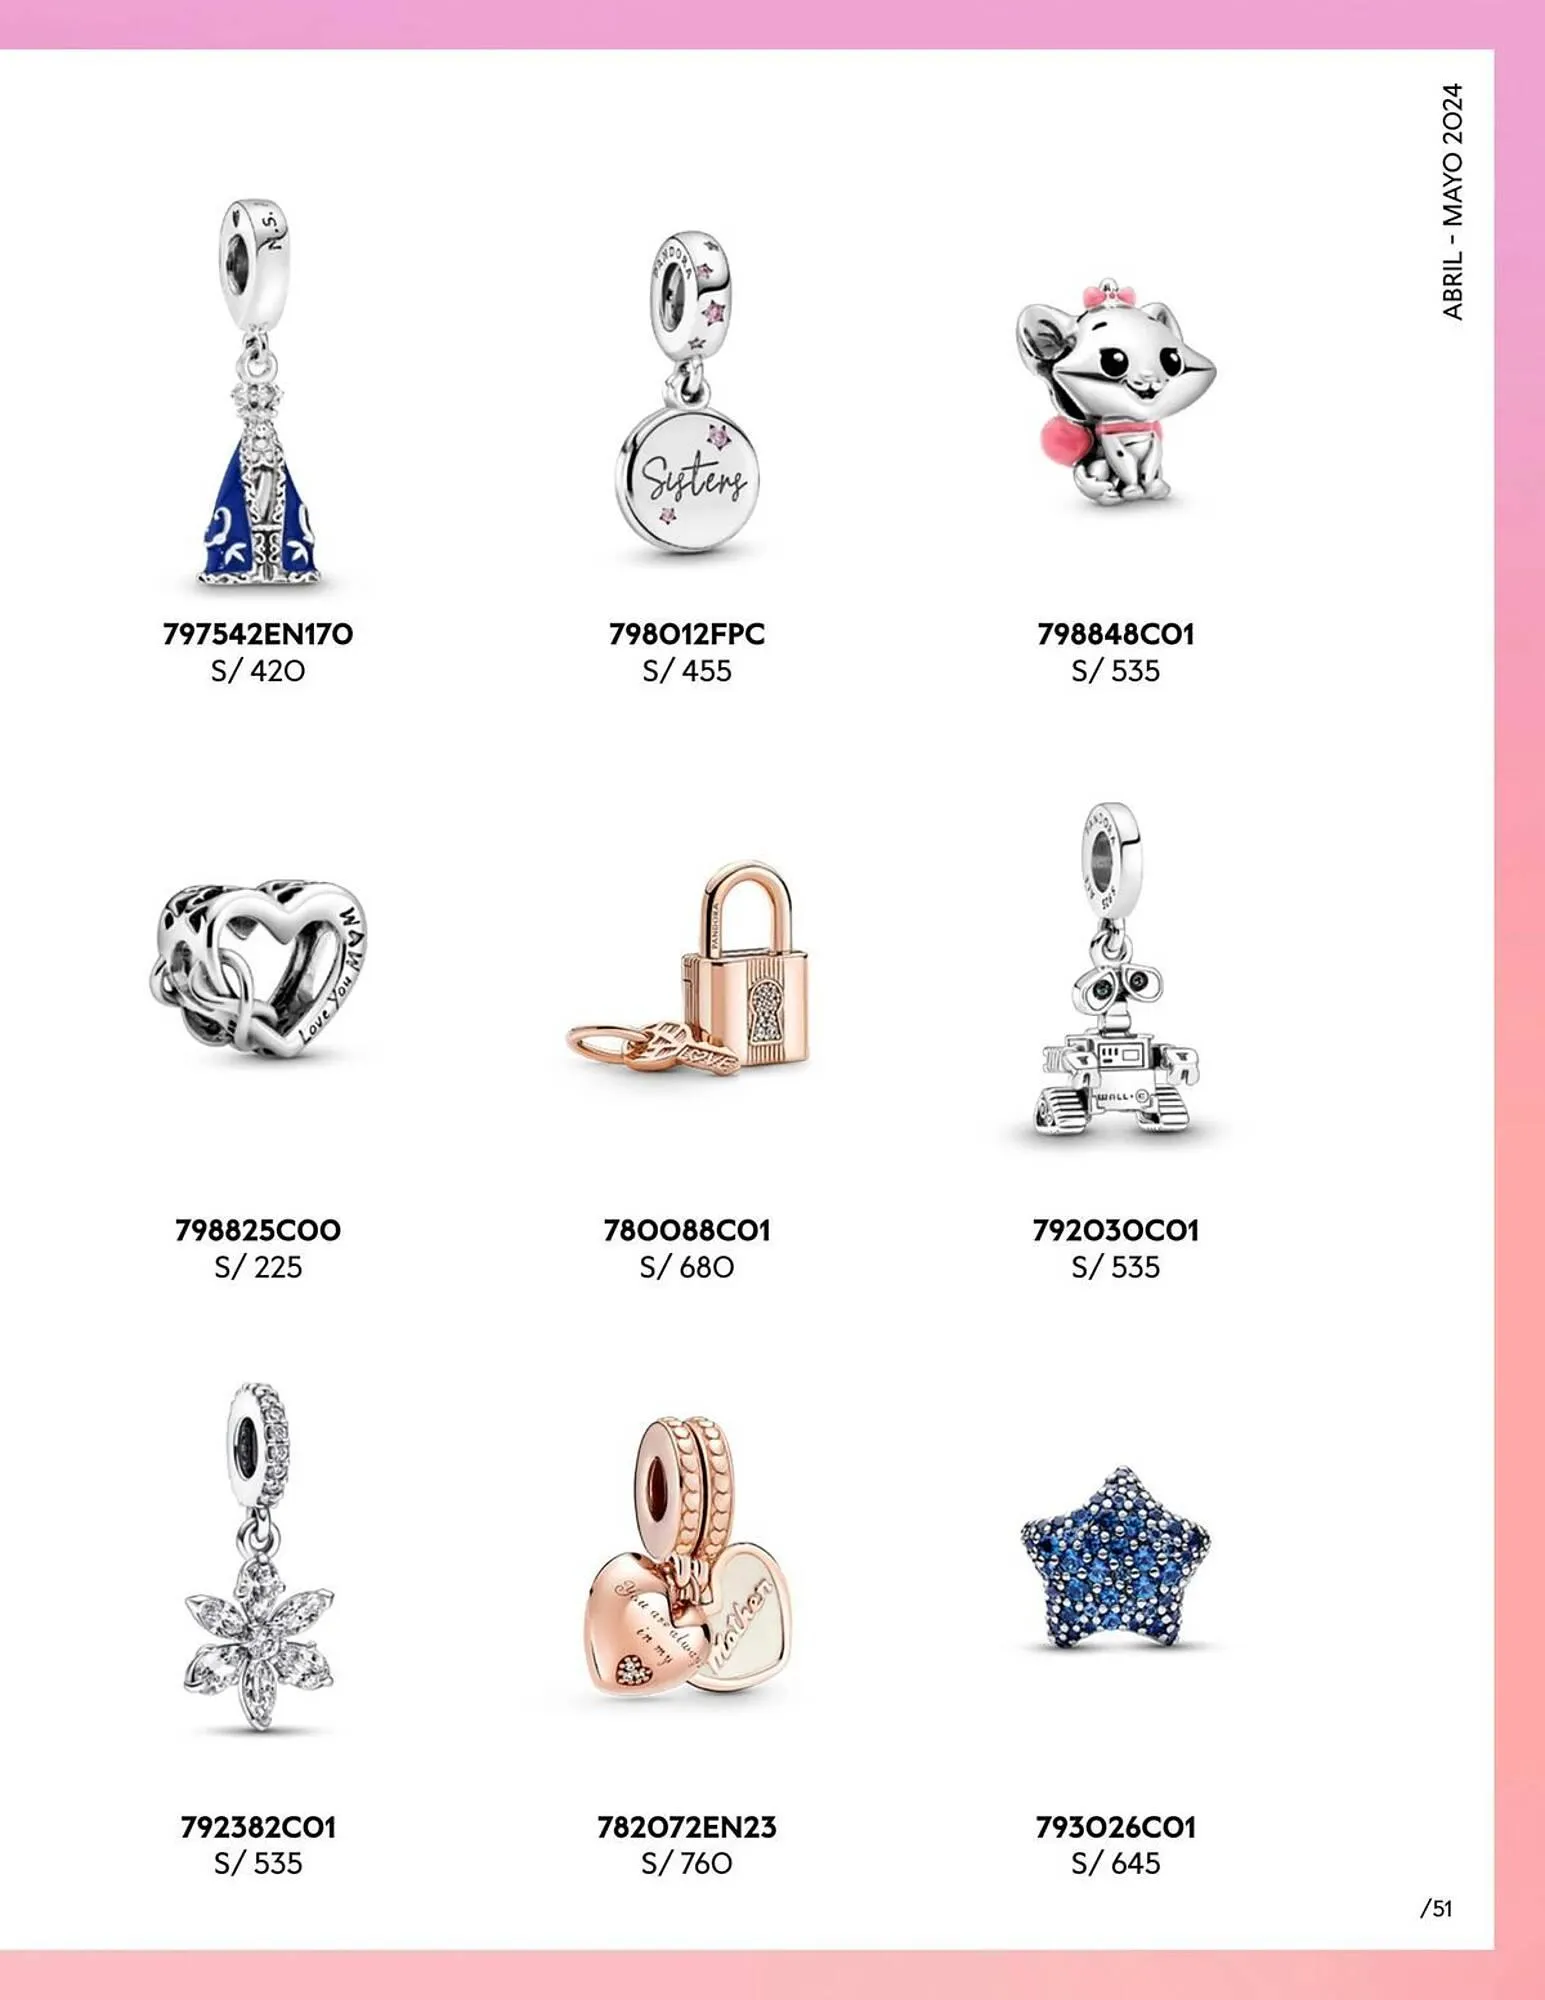Click product code 792030C01
The height and width of the screenshot is (2000, 1545).
(x=1115, y=1230)
